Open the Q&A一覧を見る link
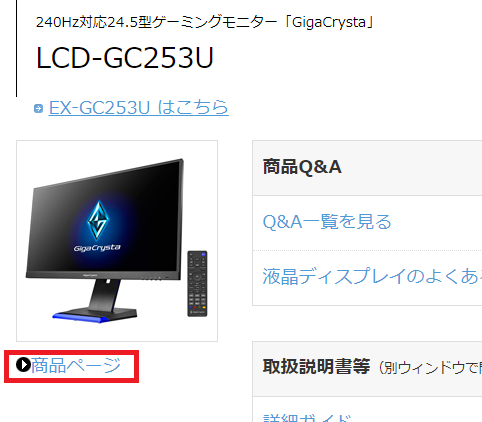Image resolution: width=482 pixels, height=422 pixels. pos(327,222)
